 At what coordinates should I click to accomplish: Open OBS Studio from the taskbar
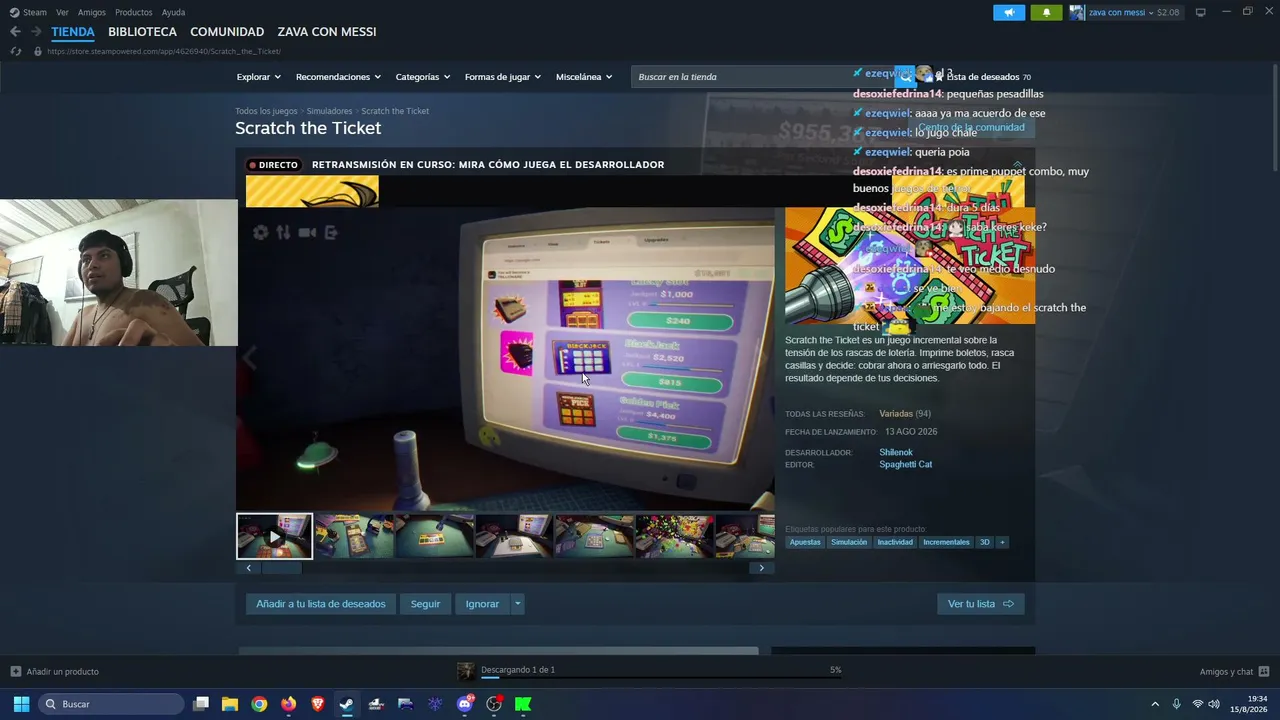(x=494, y=704)
